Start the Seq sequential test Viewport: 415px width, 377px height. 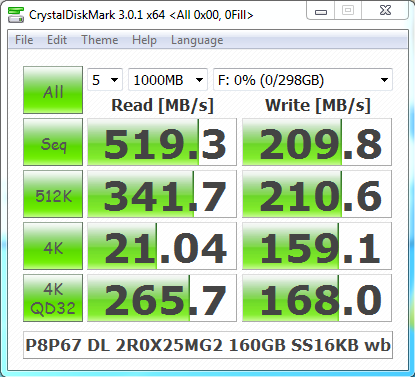[x=53, y=142]
